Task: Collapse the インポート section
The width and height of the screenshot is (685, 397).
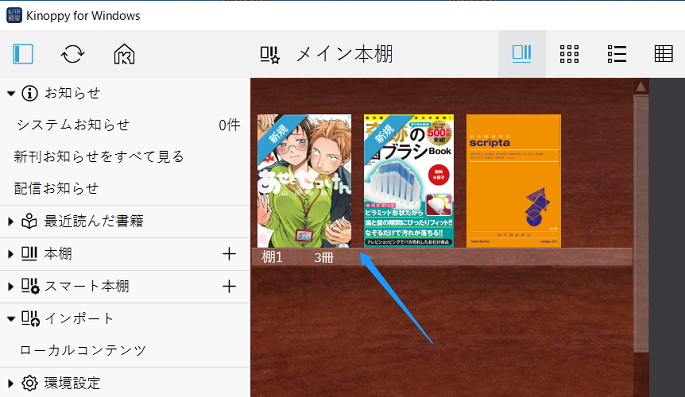Action: pos(11,319)
